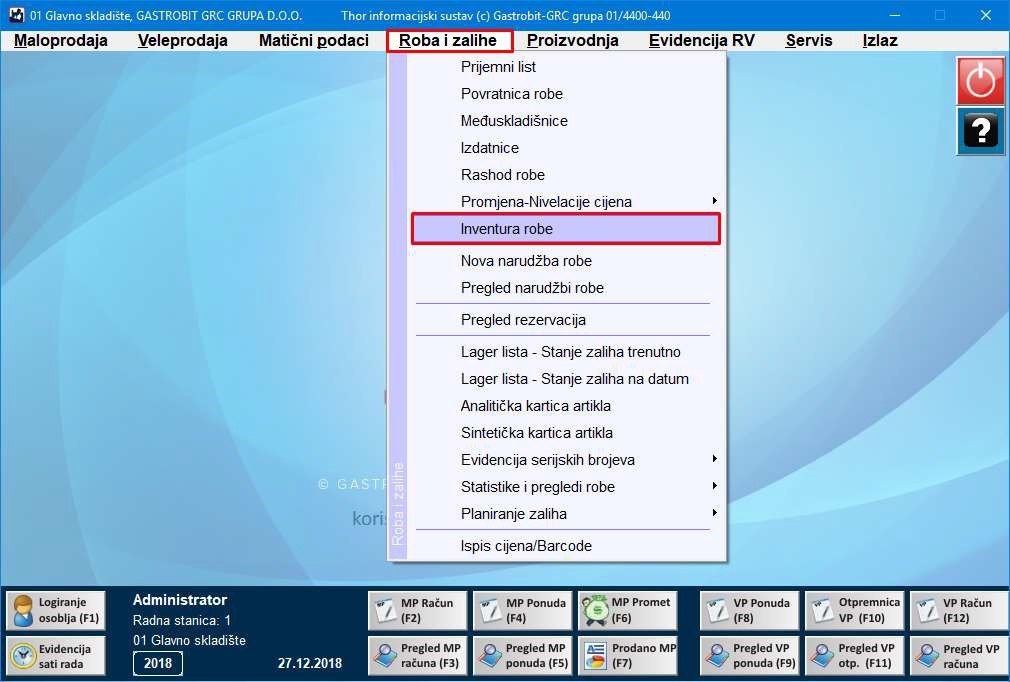Select Inventura robe entry
The height and width of the screenshot is (682, 1010).
[x=566, y=229]
